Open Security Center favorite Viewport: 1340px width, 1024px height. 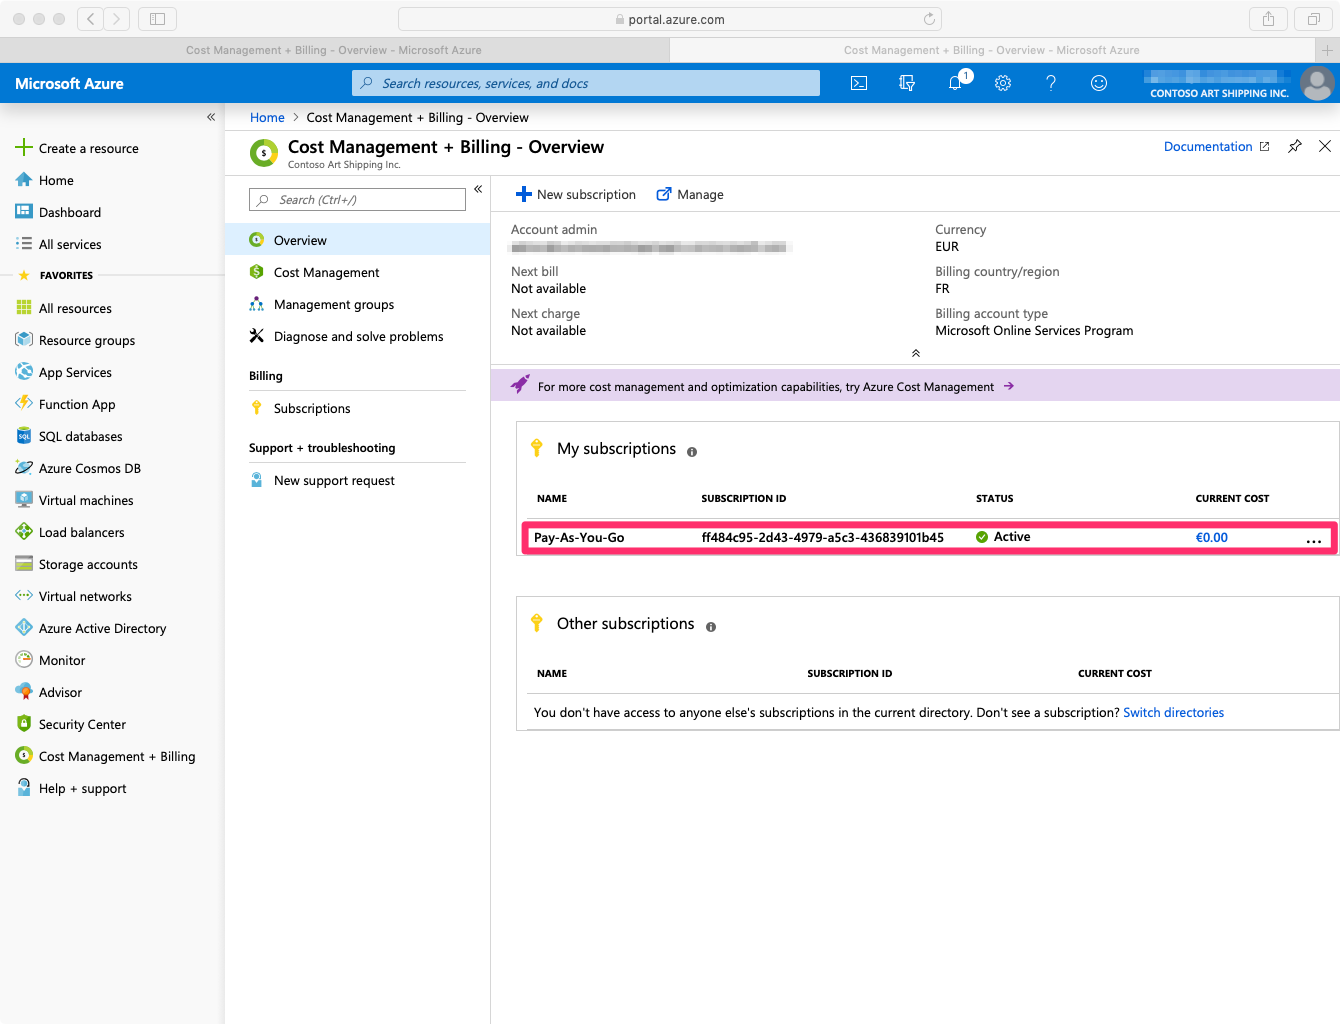coord(71,724)
